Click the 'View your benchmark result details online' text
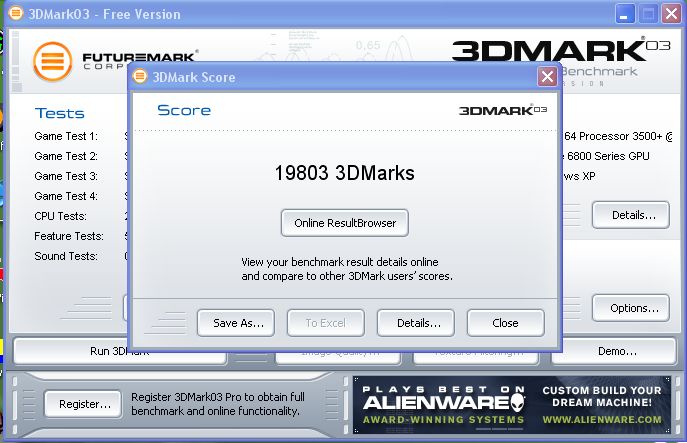This screenshot has height=443, width=687. [x=340, y=262]
